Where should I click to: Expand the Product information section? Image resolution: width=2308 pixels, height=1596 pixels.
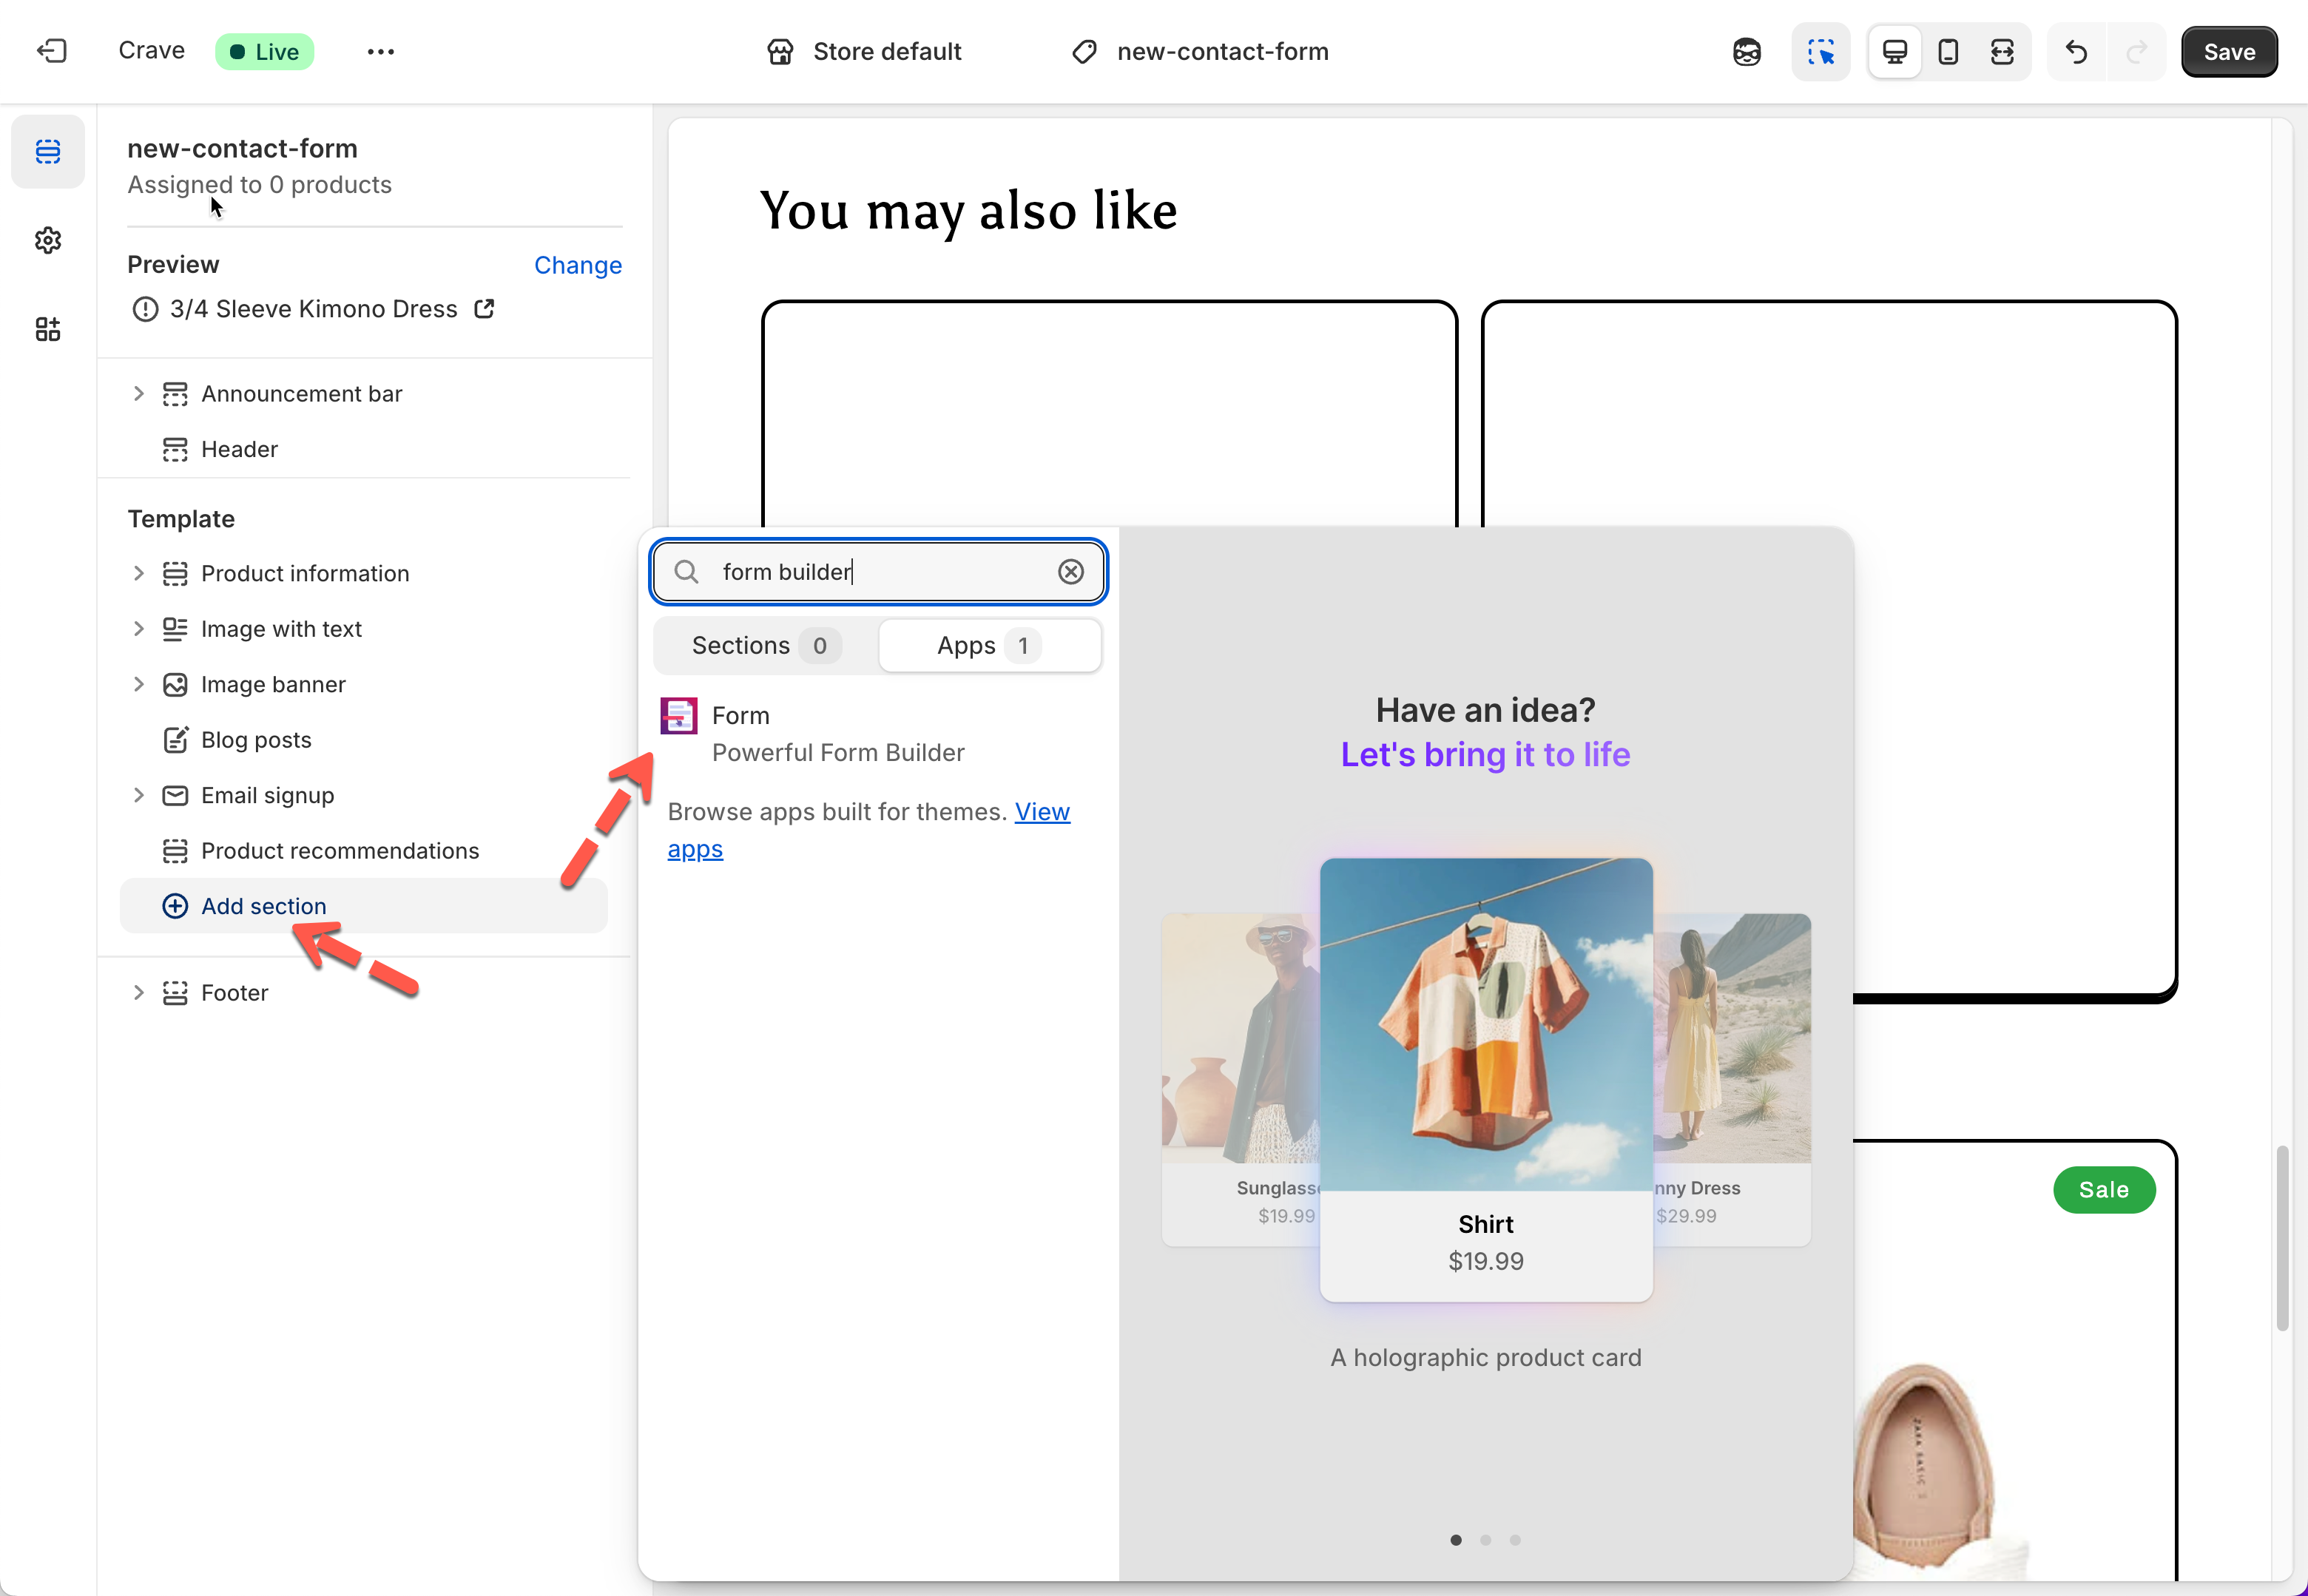139,573
